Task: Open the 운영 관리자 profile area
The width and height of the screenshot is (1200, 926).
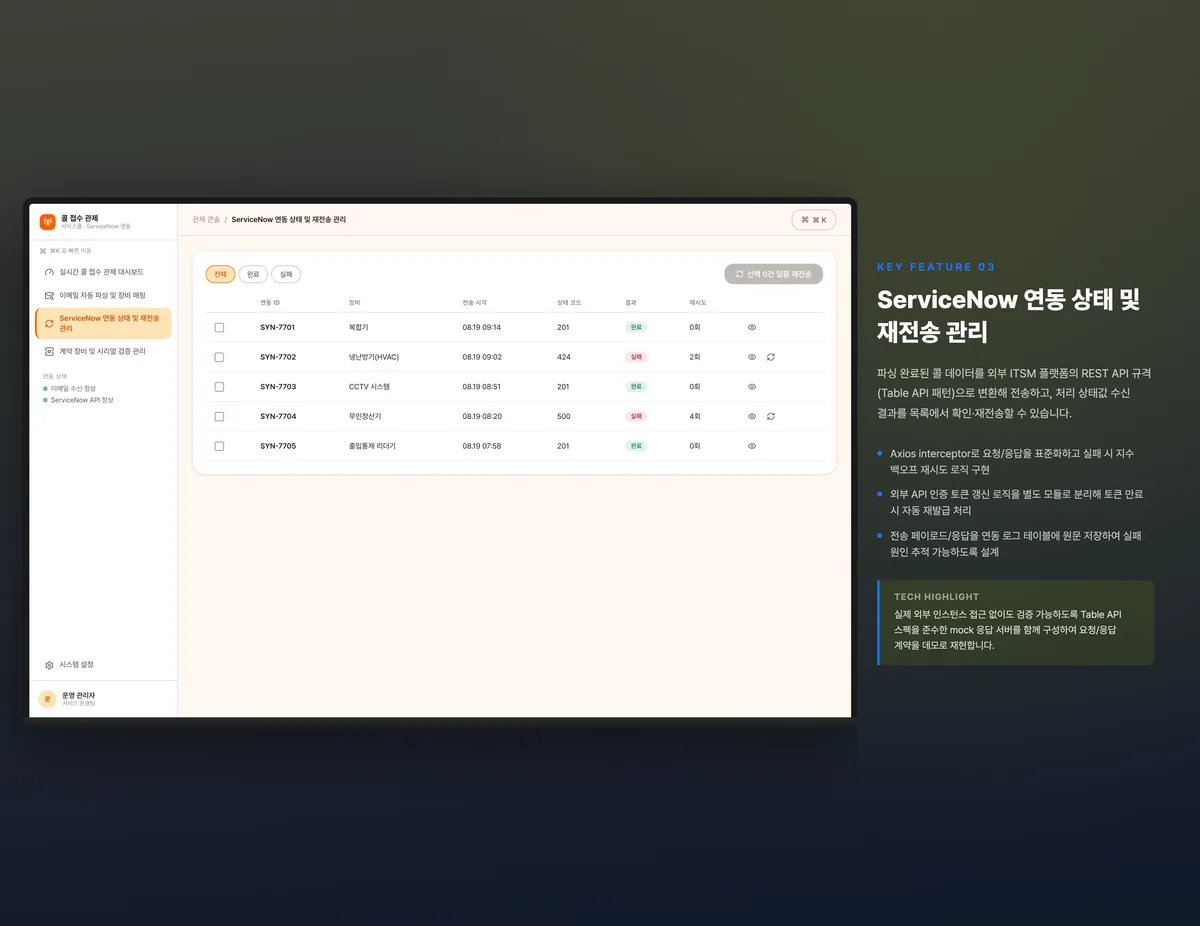Action: point(103,699)
